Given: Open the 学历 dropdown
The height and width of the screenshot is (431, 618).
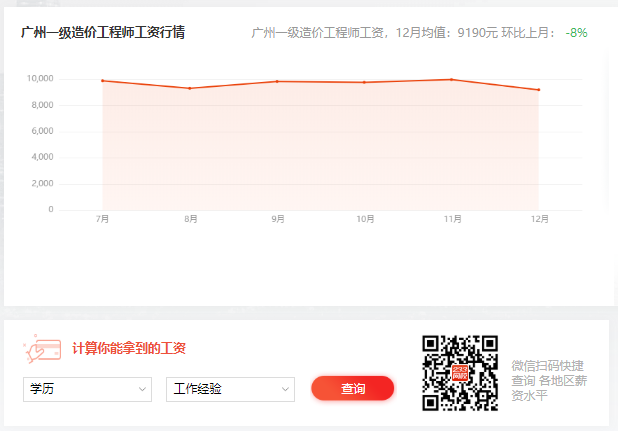Looking at the screenshot, I should point(87,389).
